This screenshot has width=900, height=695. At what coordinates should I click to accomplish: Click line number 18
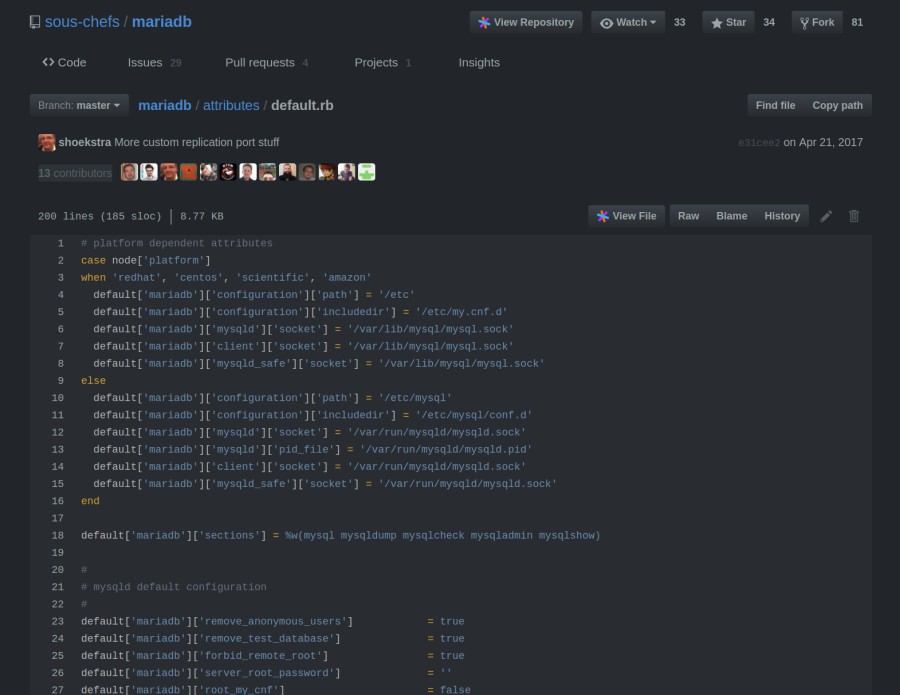pyautogui.click(x=57, y=536)
